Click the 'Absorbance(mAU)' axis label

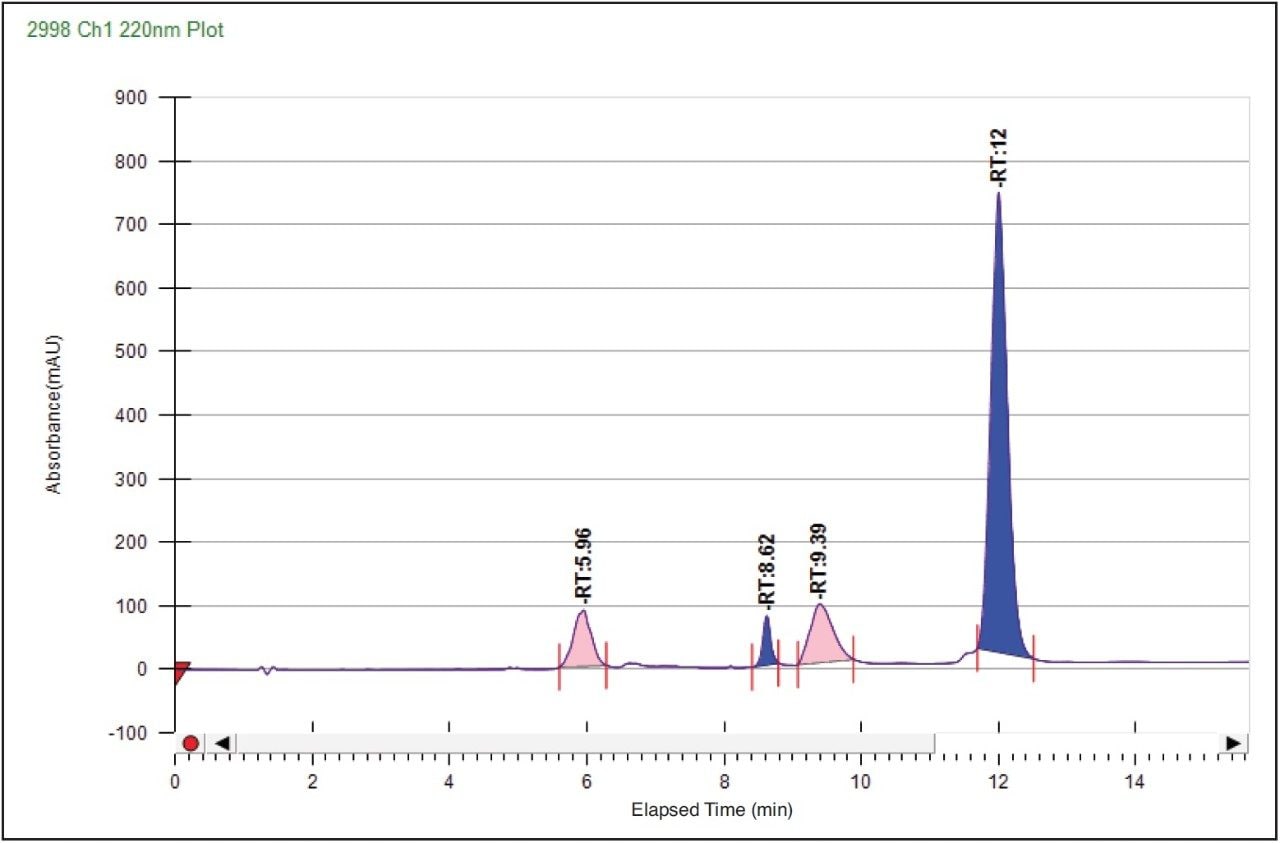(x=54, y=414)
